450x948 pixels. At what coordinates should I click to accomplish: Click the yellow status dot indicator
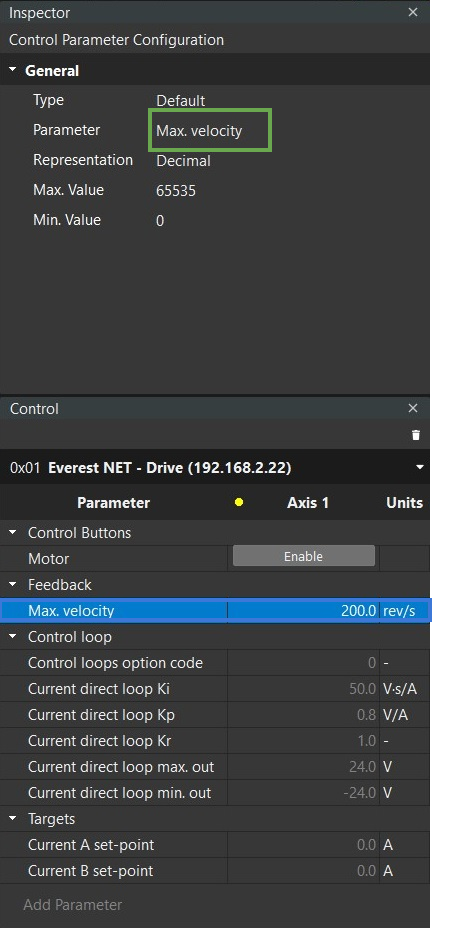[239, 502]
